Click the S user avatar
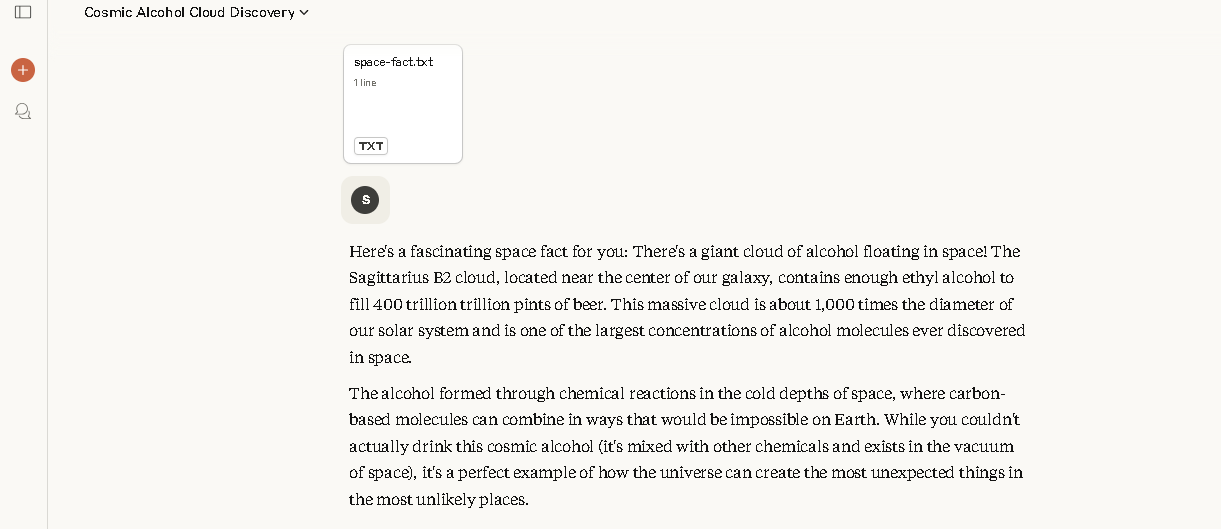 pos(365,200)
